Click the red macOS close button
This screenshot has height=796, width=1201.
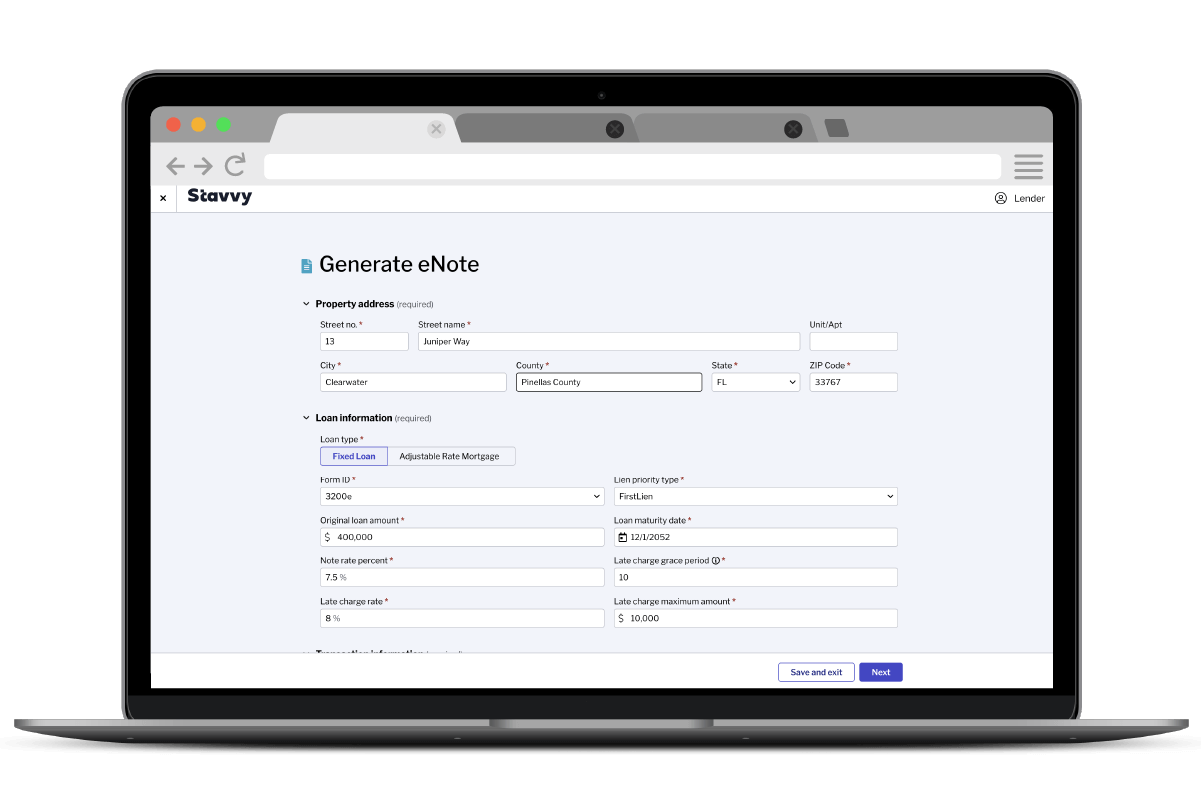173,125
